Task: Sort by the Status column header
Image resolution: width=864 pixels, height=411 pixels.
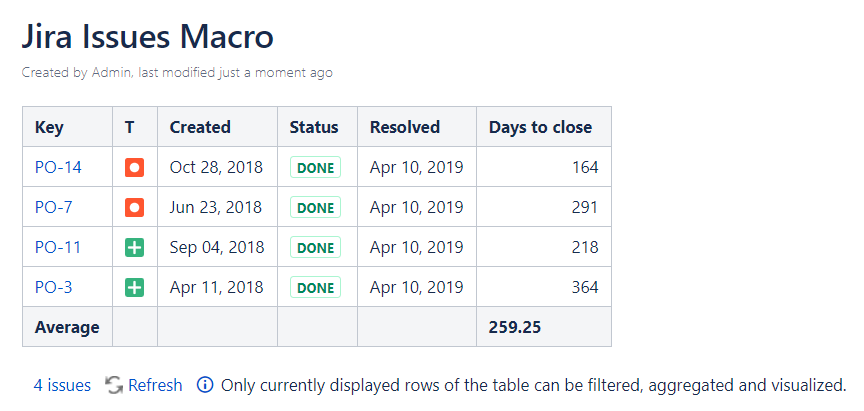Action: coord(314,127)
